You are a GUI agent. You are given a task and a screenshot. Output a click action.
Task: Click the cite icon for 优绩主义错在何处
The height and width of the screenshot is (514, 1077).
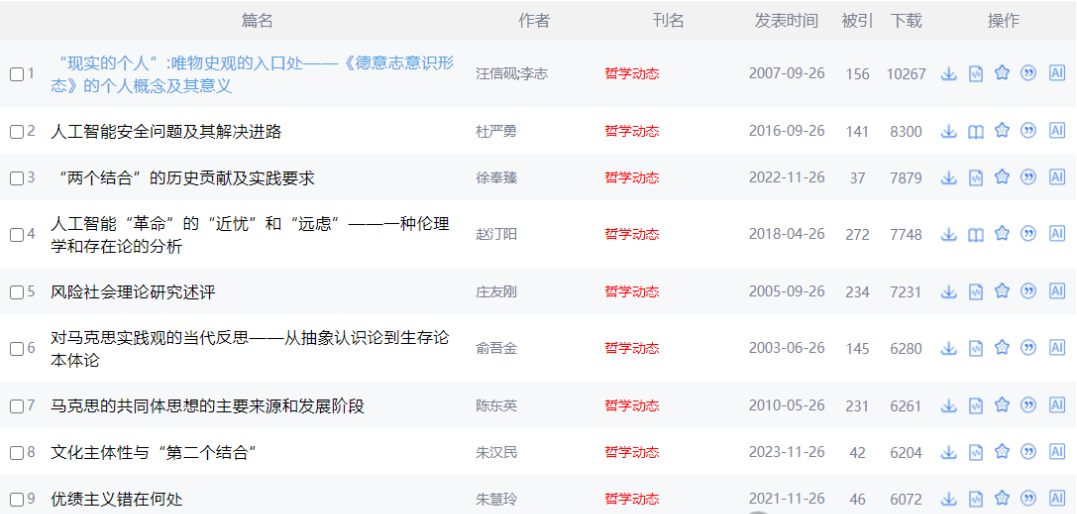tap(1027, 498)
